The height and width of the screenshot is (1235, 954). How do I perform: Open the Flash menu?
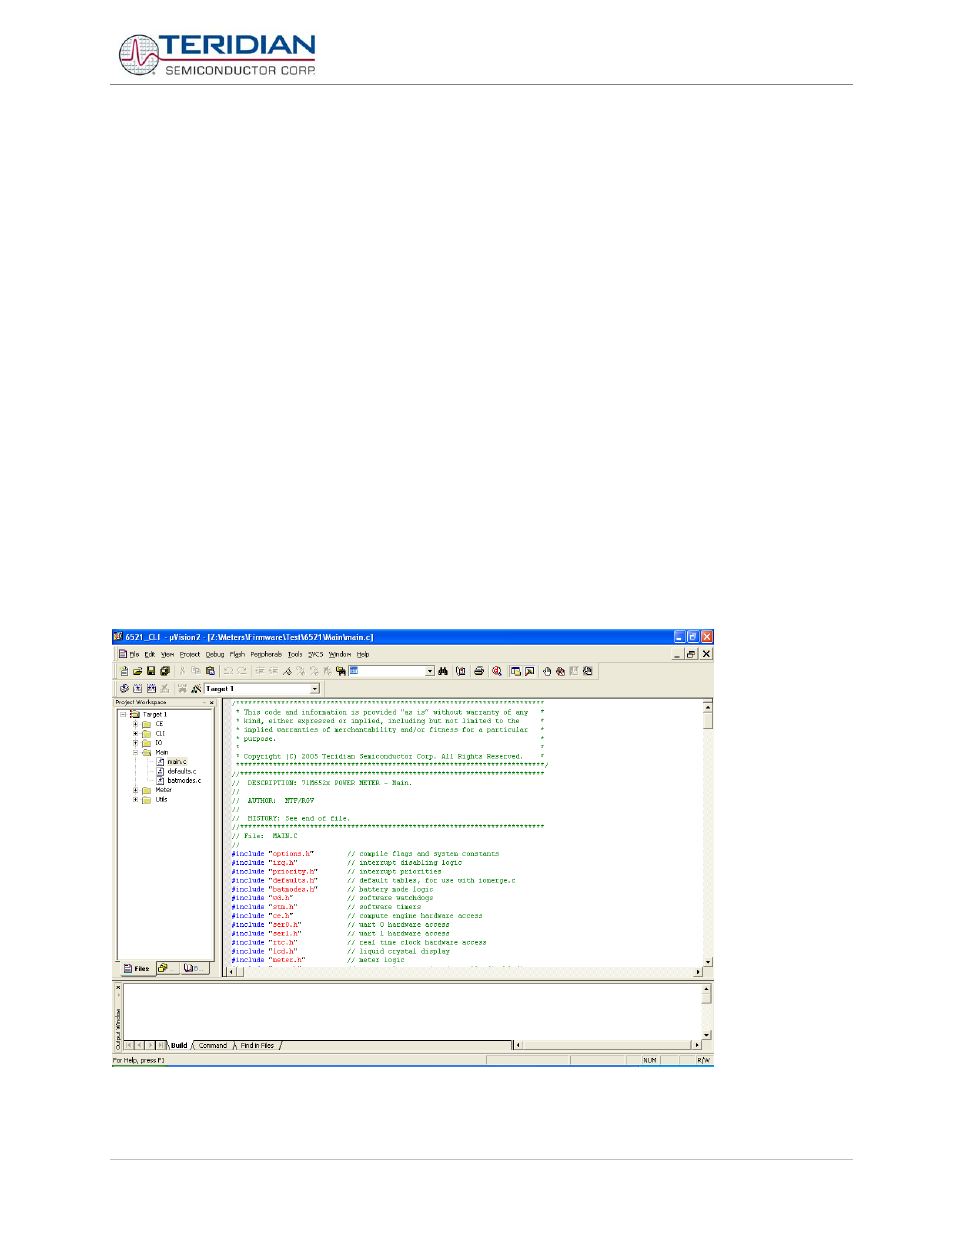click(237, 654)
